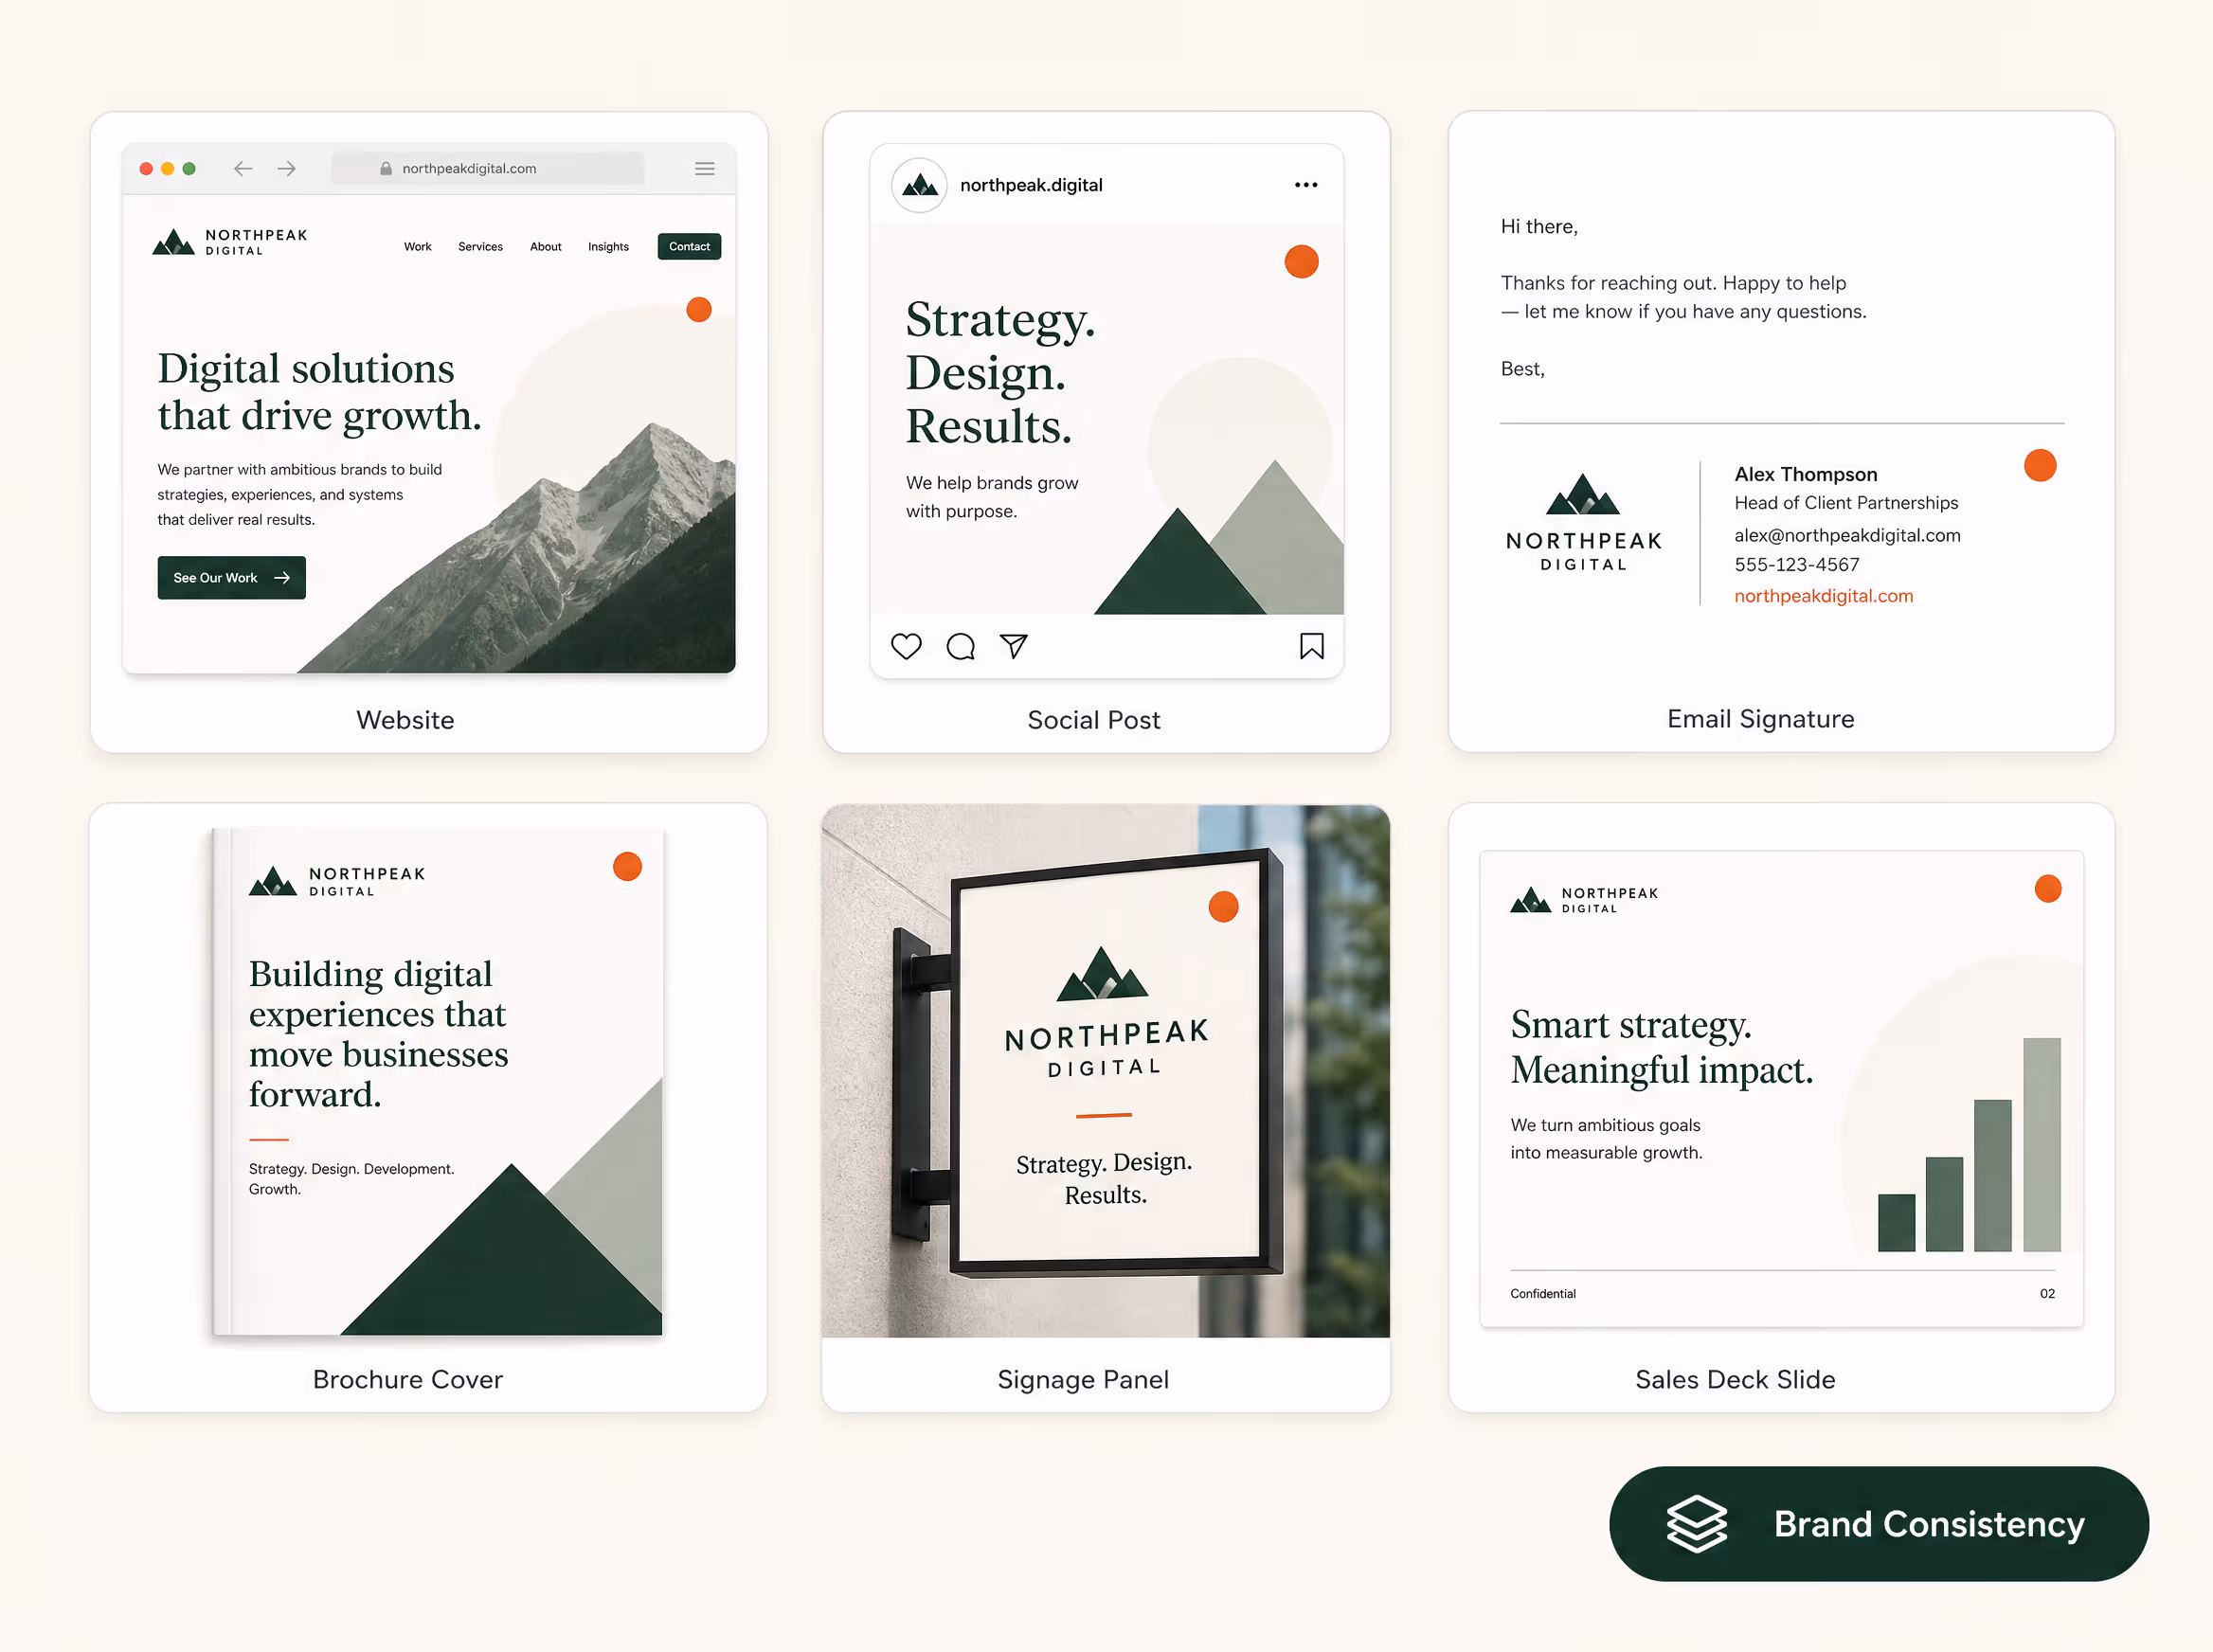Click the mountain logo on signage panel

[1102, 973]
